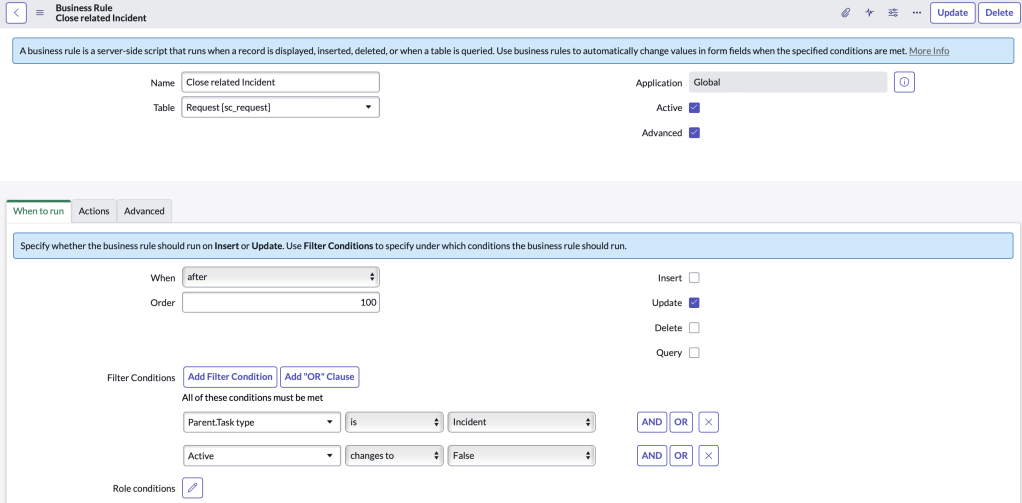This screenshot has height=503, width=1022.
Task: Uncheck the Active checkbox
Action: 694,108
